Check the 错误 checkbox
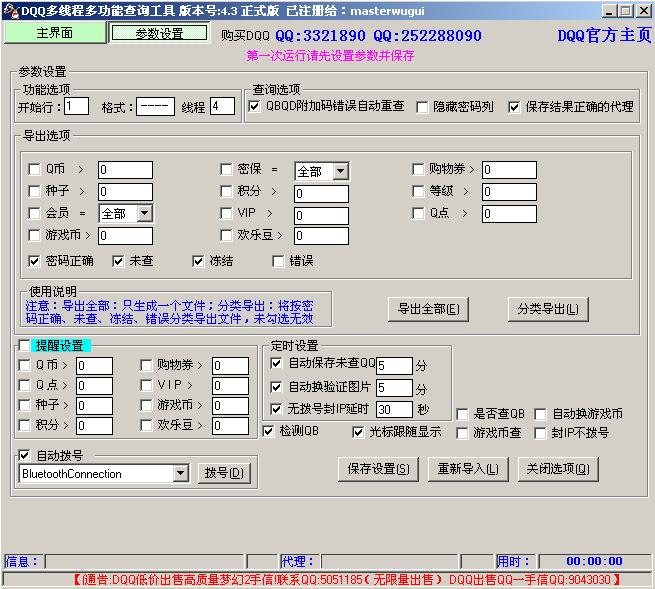The image size is (655, 589). [x=278, y=261]
